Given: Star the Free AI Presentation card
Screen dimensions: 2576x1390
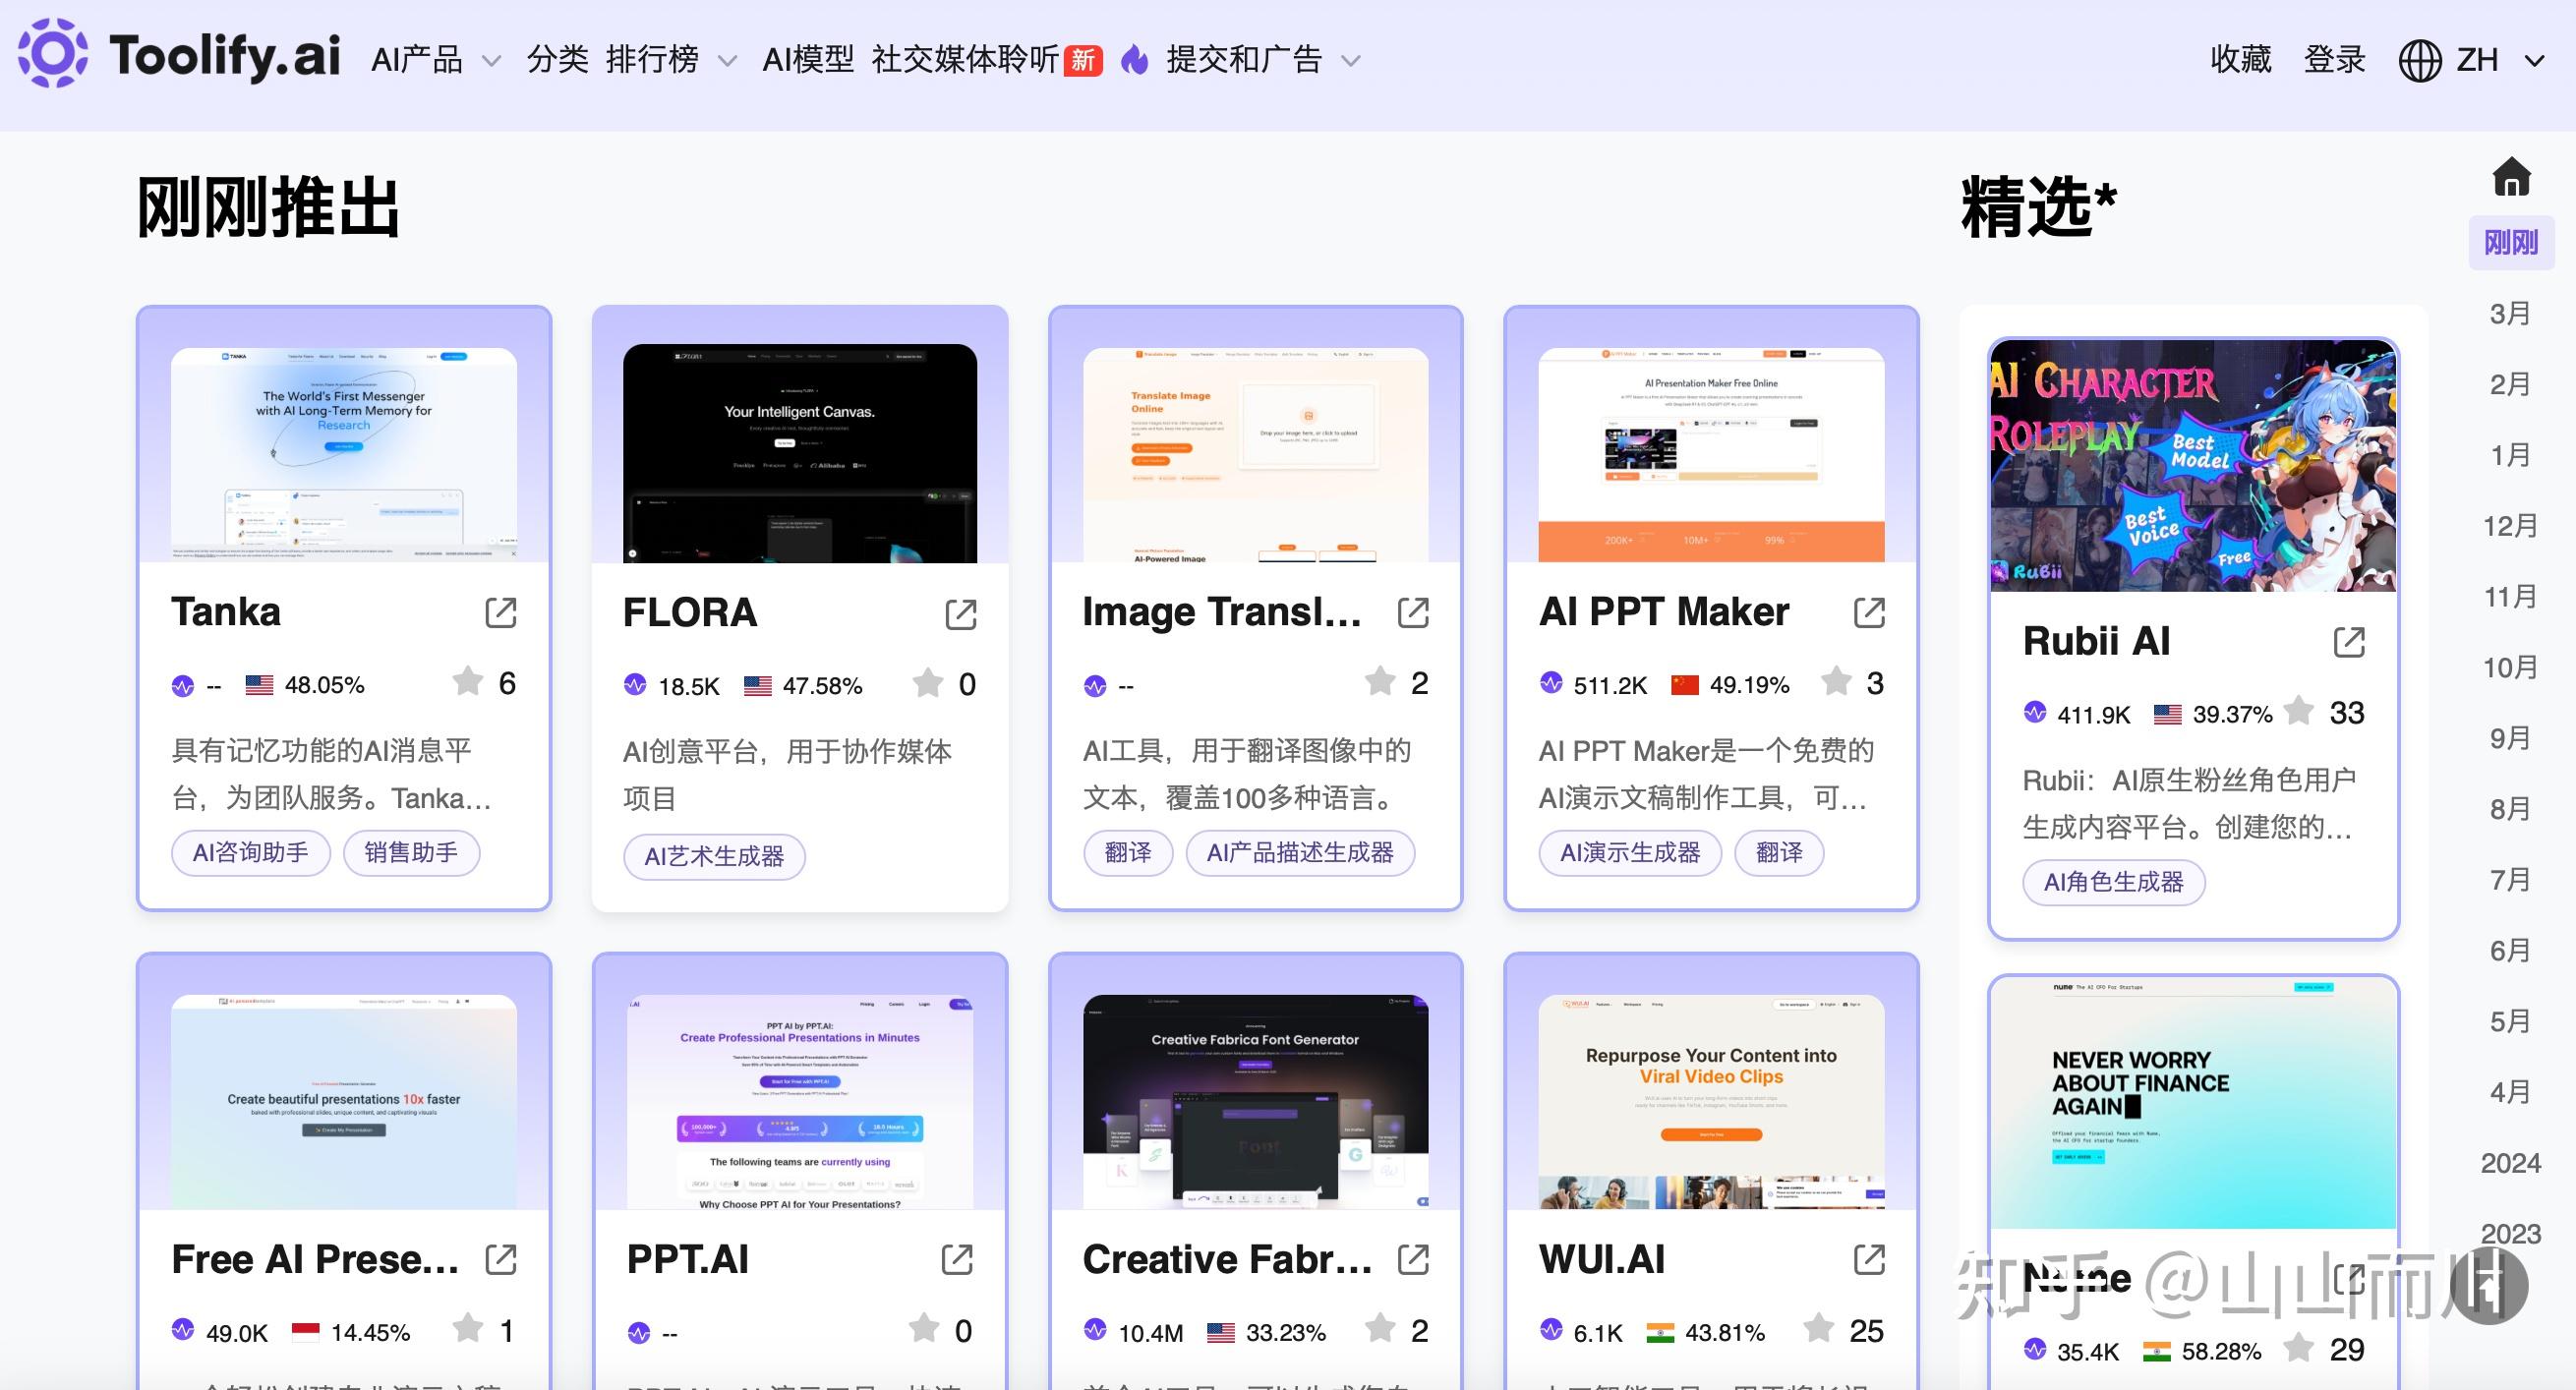Looking at the screenshot, I should click(x=467, y=1329).
